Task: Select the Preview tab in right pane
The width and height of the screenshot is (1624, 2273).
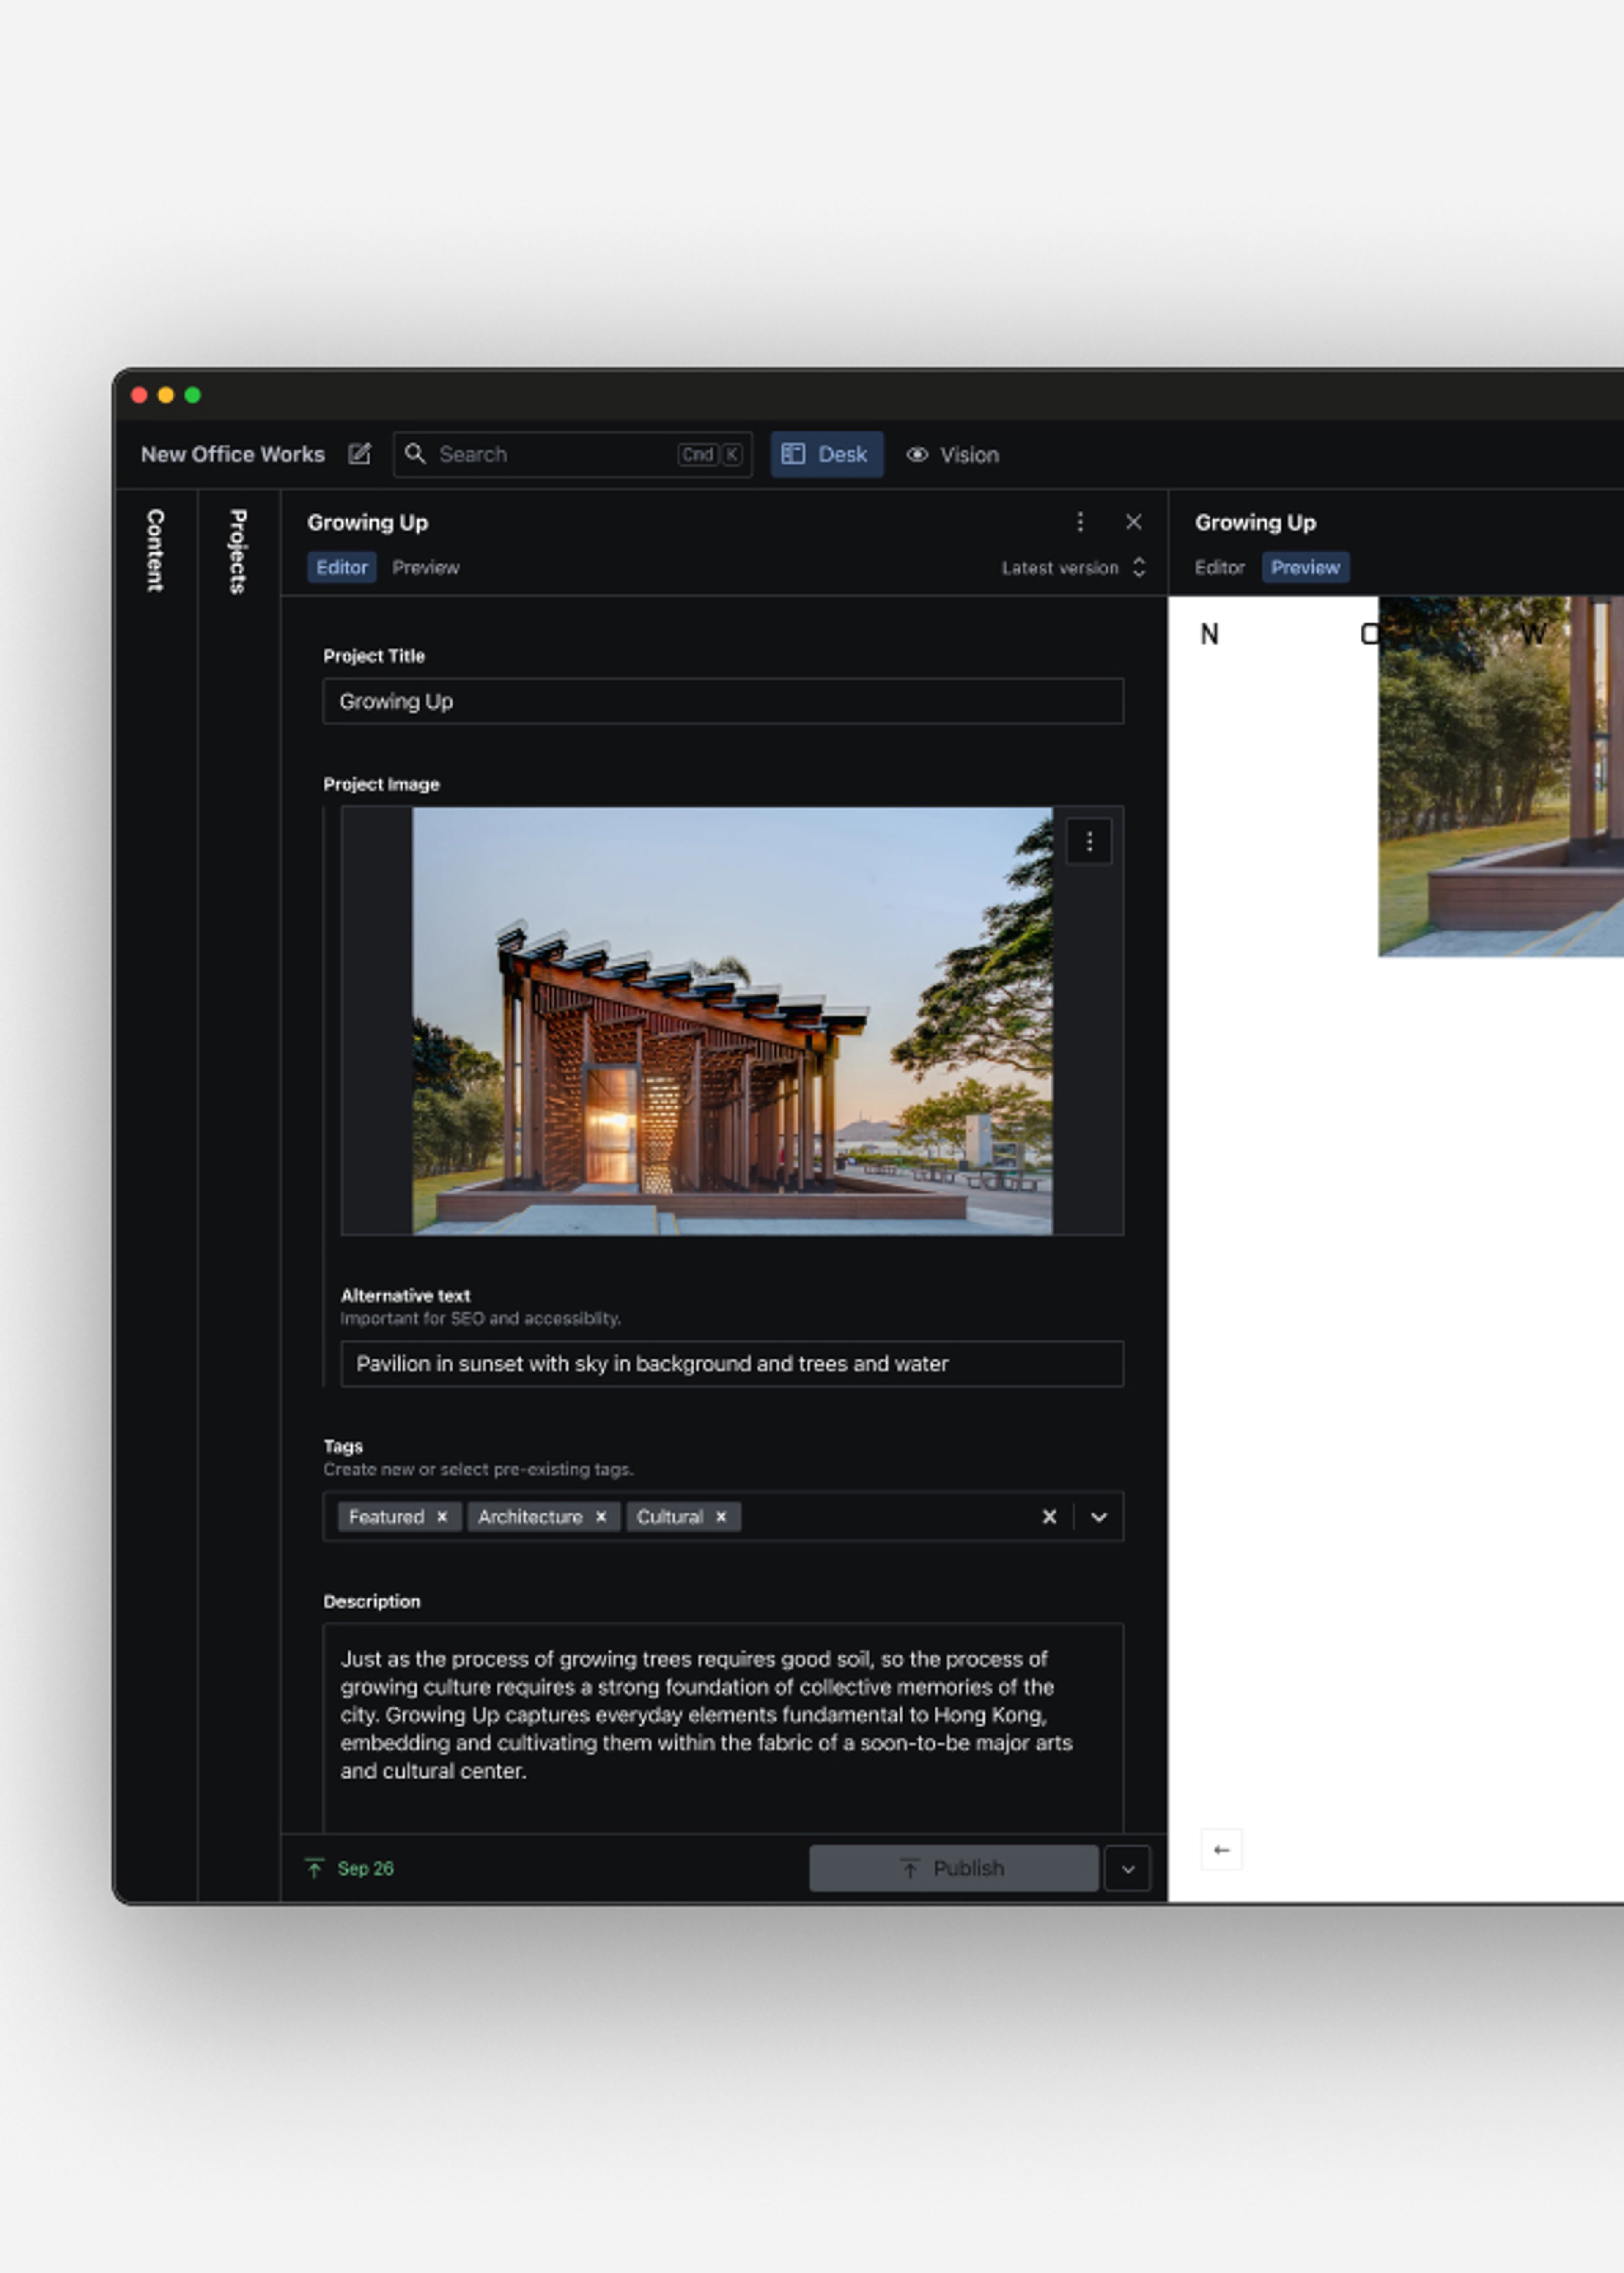Action: tap(1305, 567)
